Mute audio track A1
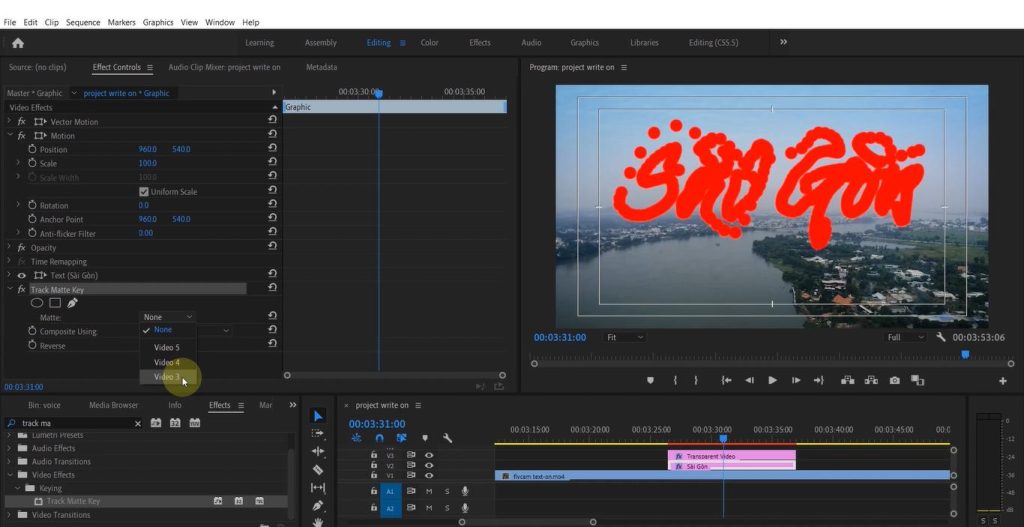Screen dimensions: 1024x527 click(429, 491)
